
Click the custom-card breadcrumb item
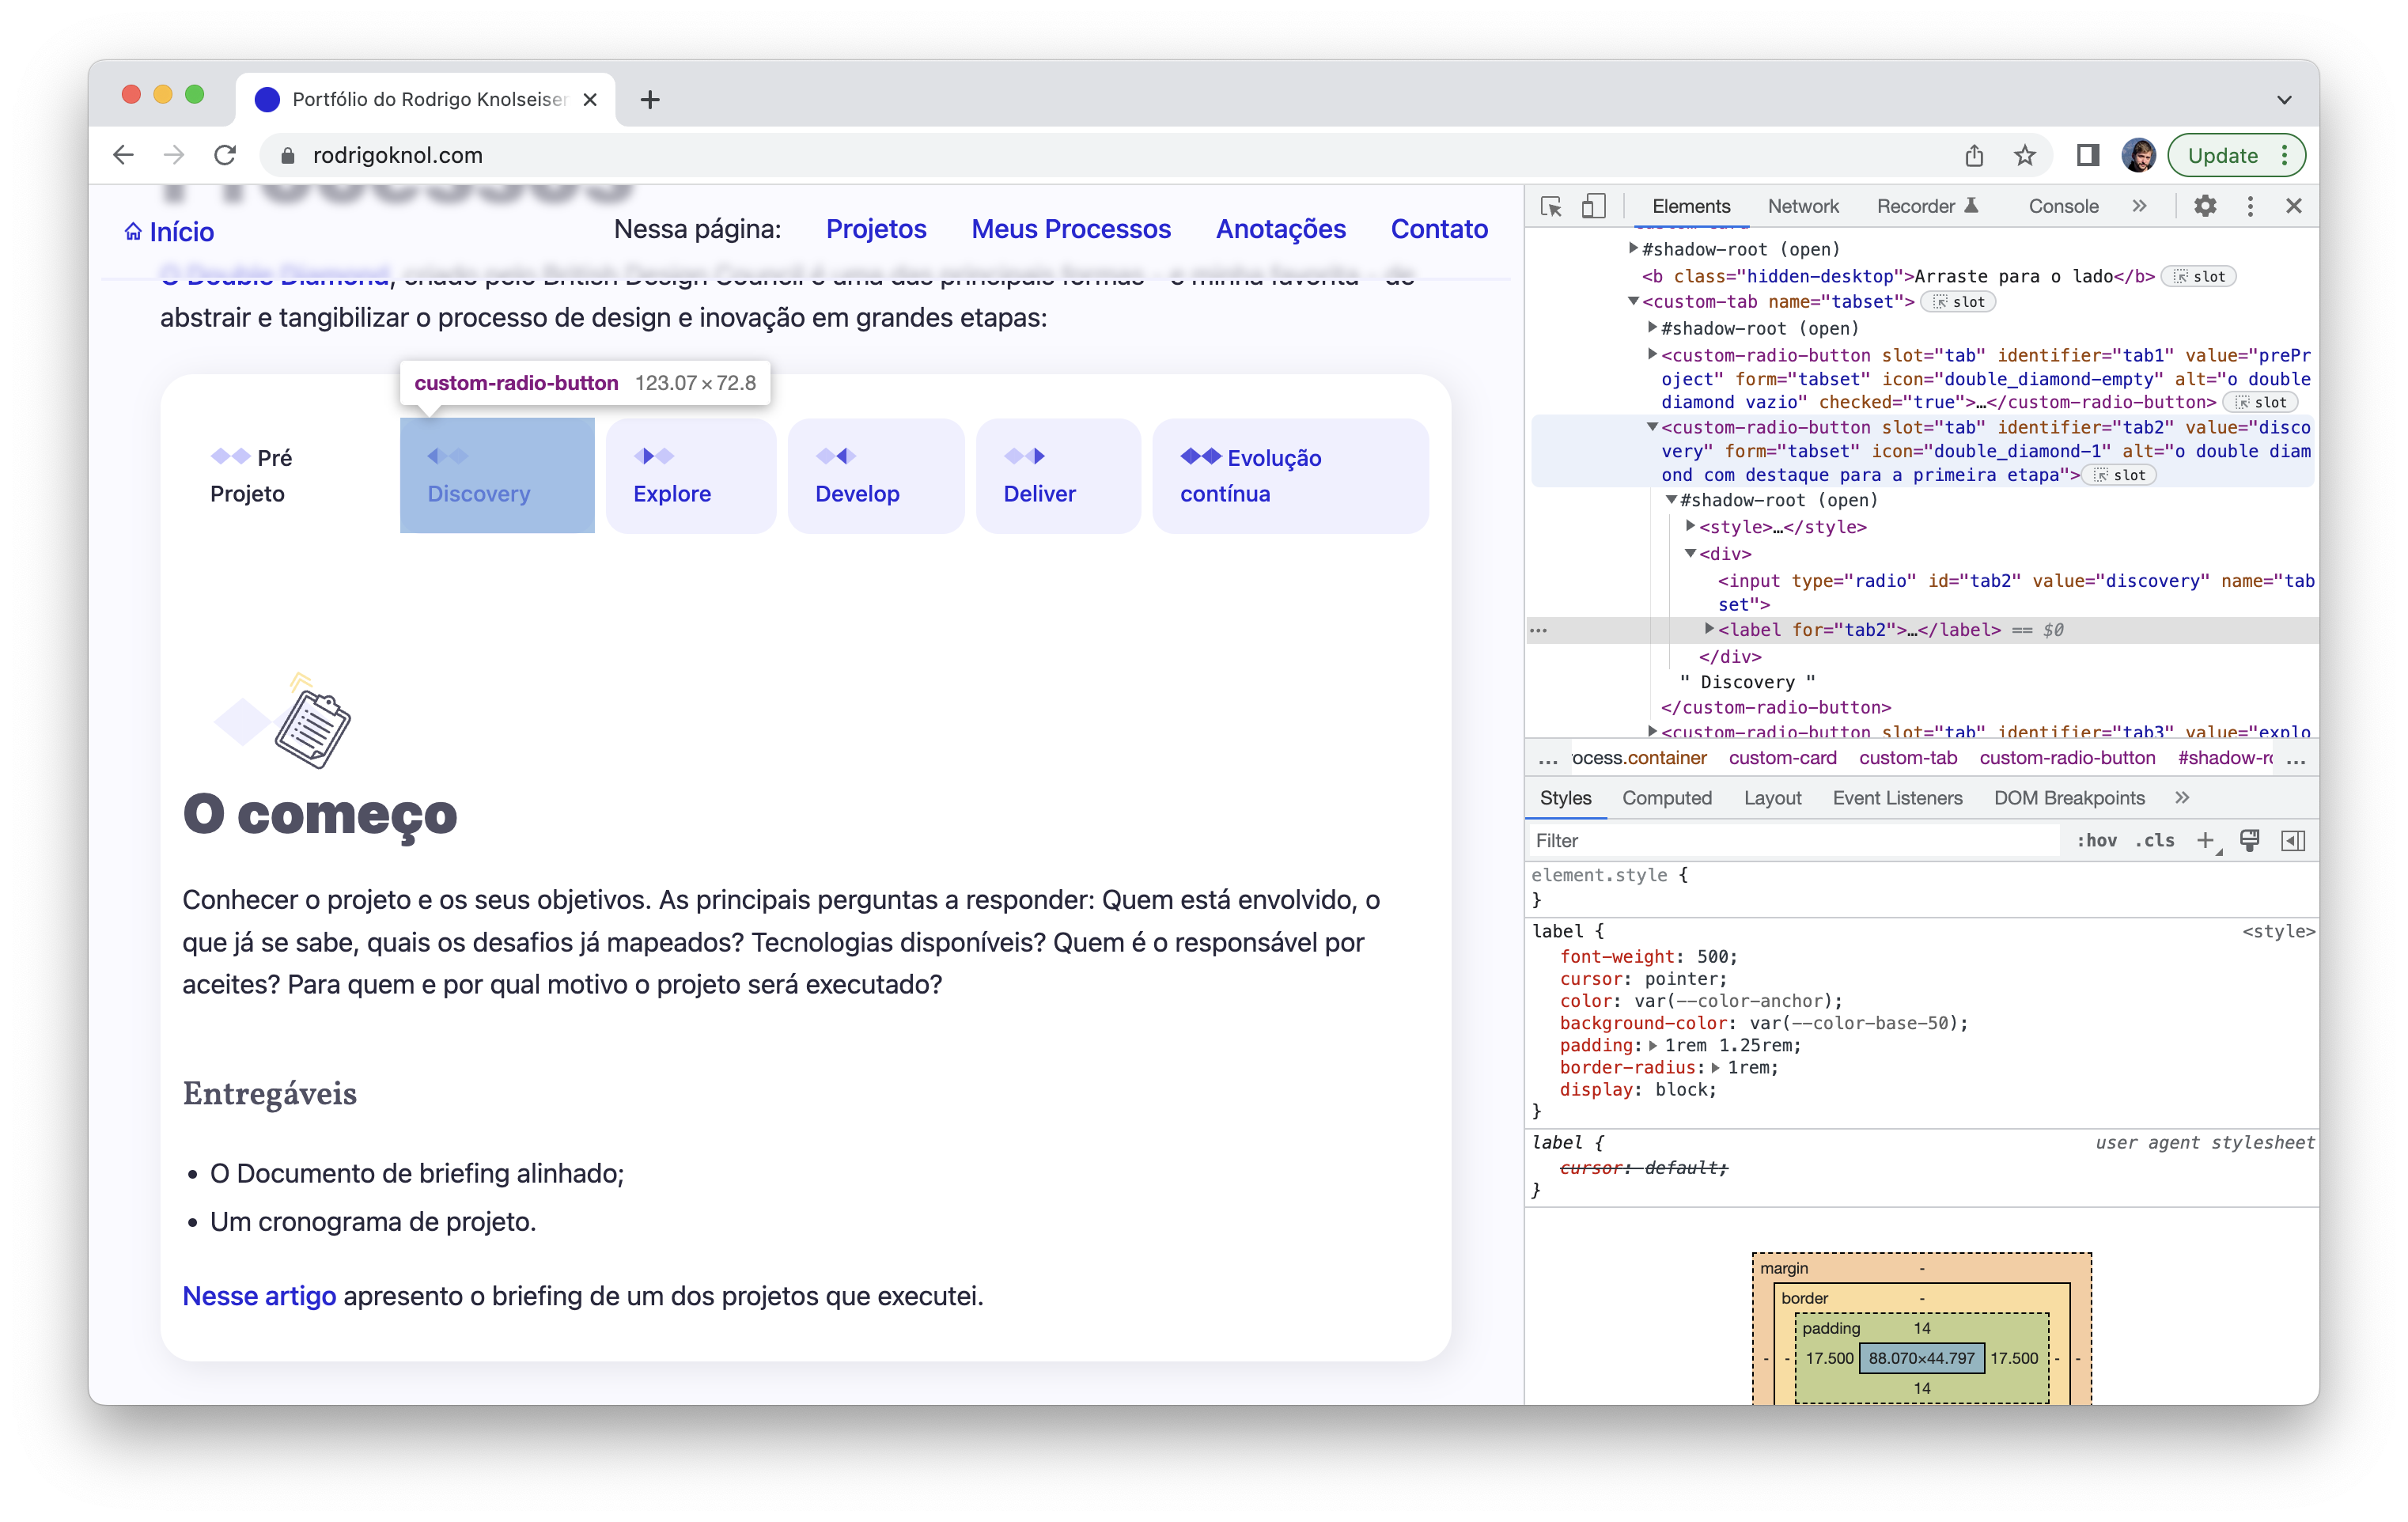tap(1782, 758)
